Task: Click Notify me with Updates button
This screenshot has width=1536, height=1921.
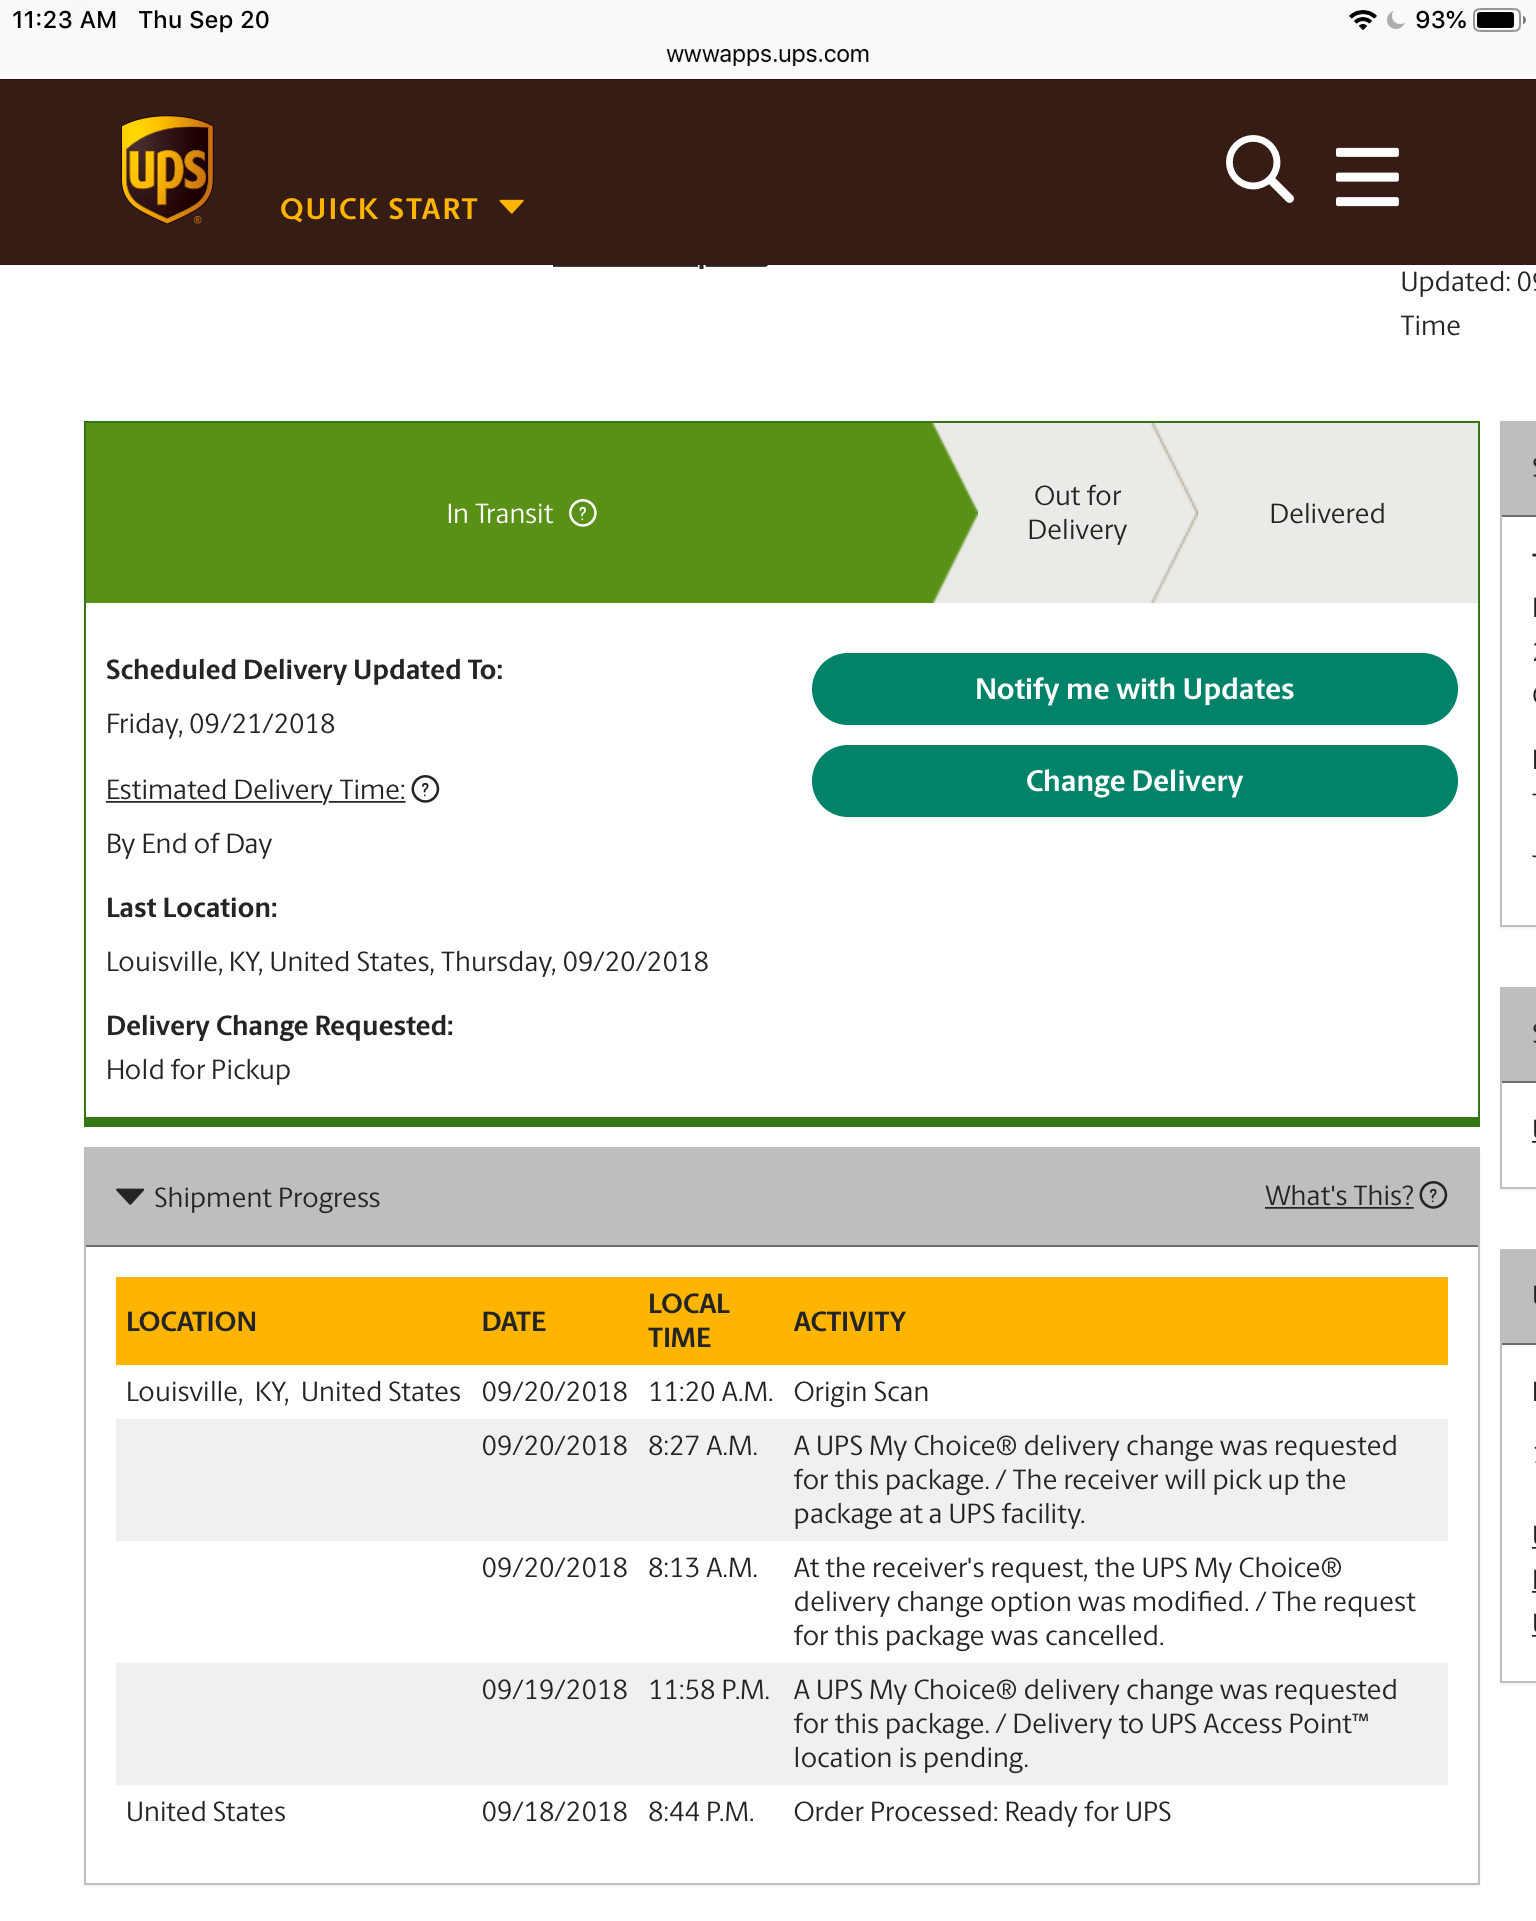Action: [x=1134, y=689]
